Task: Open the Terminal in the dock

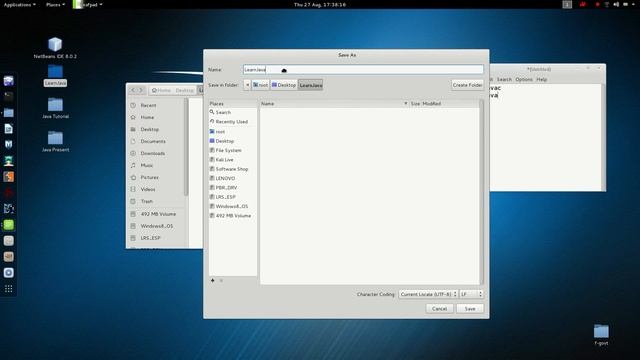Action: [9, 96]
